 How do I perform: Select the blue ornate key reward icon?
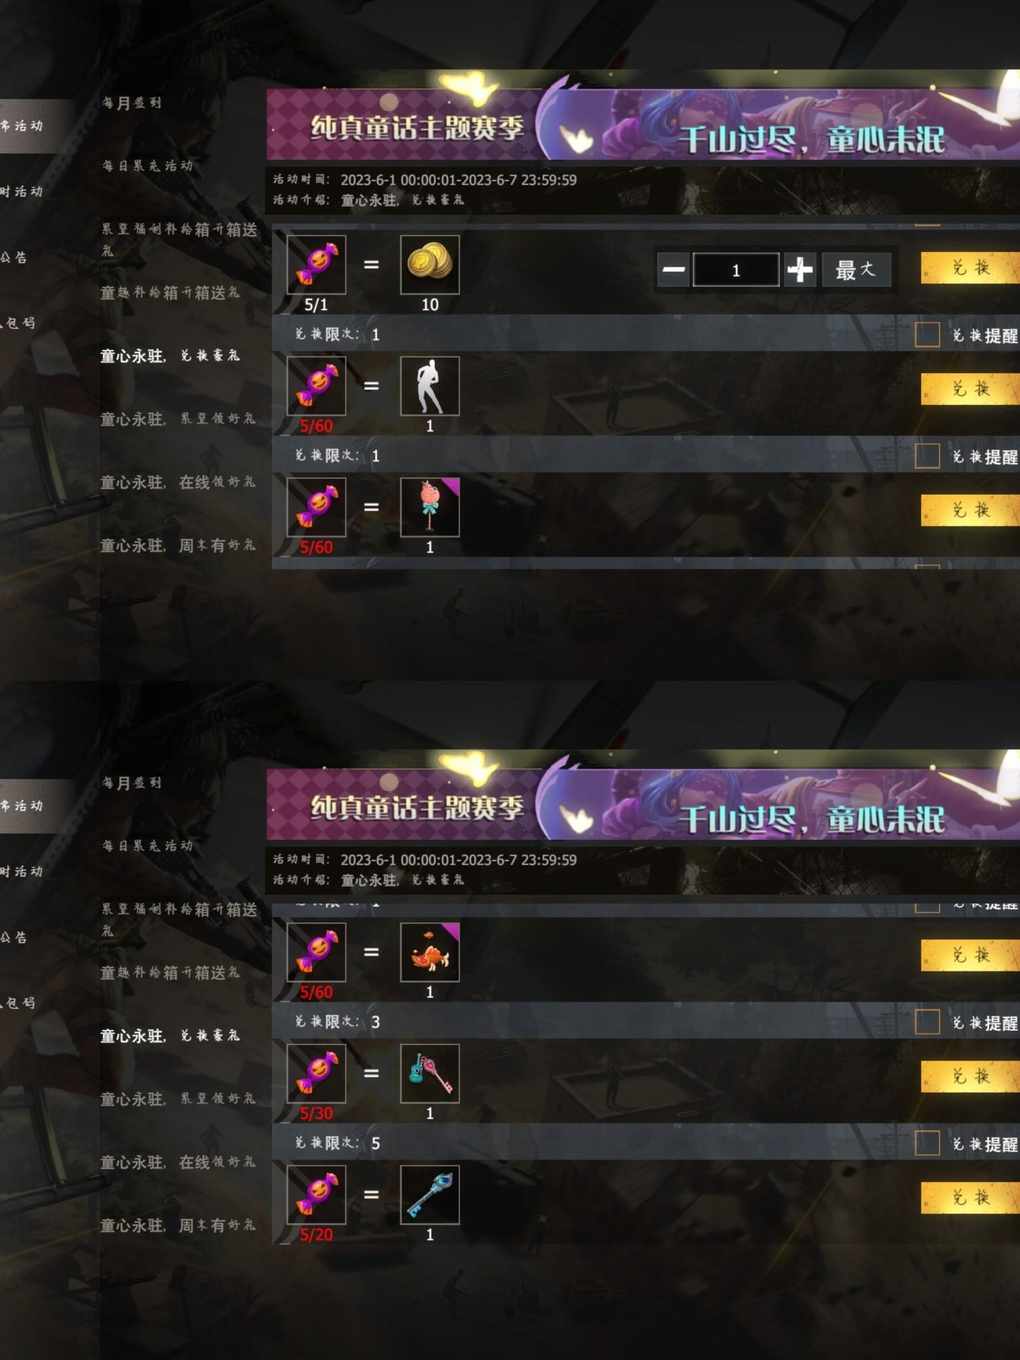pos(430,1195)
